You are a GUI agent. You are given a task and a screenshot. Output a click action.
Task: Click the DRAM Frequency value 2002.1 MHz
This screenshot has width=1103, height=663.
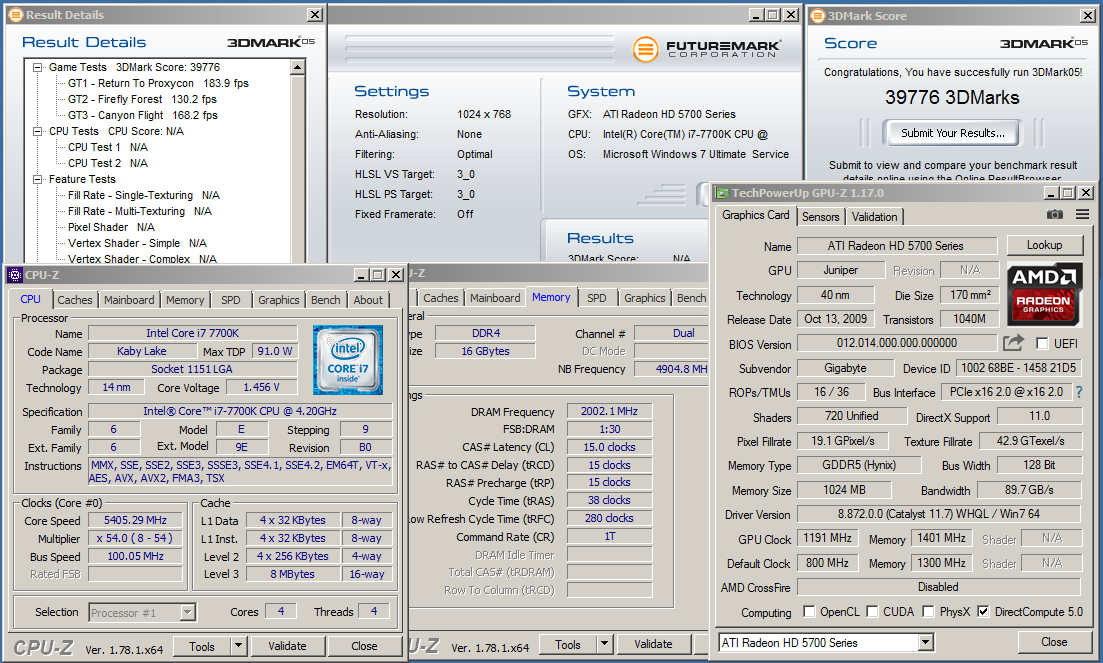coord(609,411)
